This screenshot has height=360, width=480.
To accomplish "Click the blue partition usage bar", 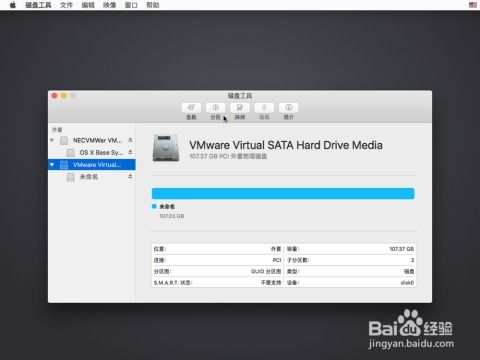I will tap(283, 194).
